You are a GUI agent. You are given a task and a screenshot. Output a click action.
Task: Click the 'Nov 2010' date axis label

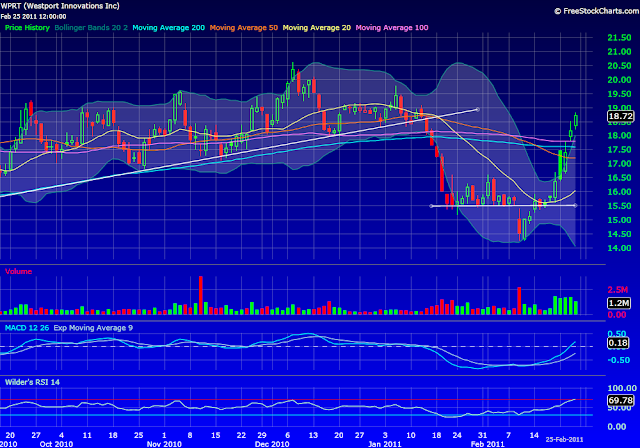(164, 444)
